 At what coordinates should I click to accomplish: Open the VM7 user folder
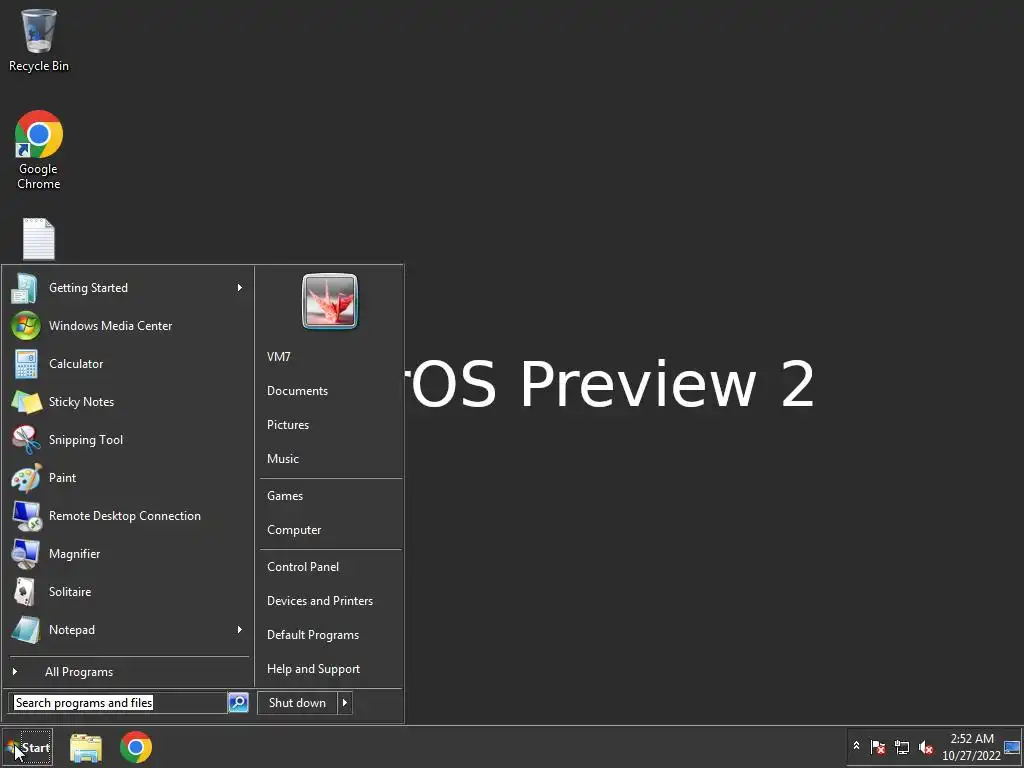(279, 357)
